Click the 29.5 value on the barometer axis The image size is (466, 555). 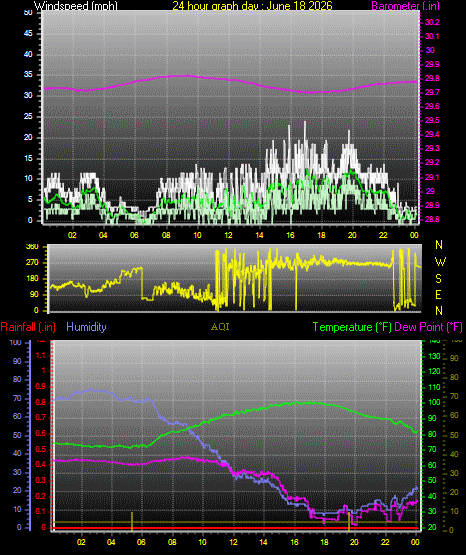coord(432,120)
